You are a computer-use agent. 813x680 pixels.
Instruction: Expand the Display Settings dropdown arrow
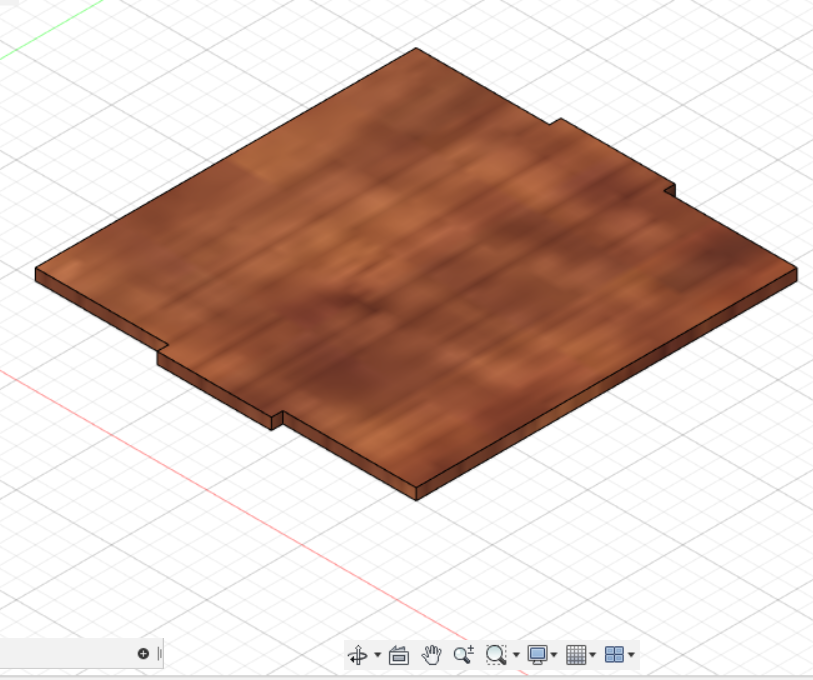[x=554, y=655]
